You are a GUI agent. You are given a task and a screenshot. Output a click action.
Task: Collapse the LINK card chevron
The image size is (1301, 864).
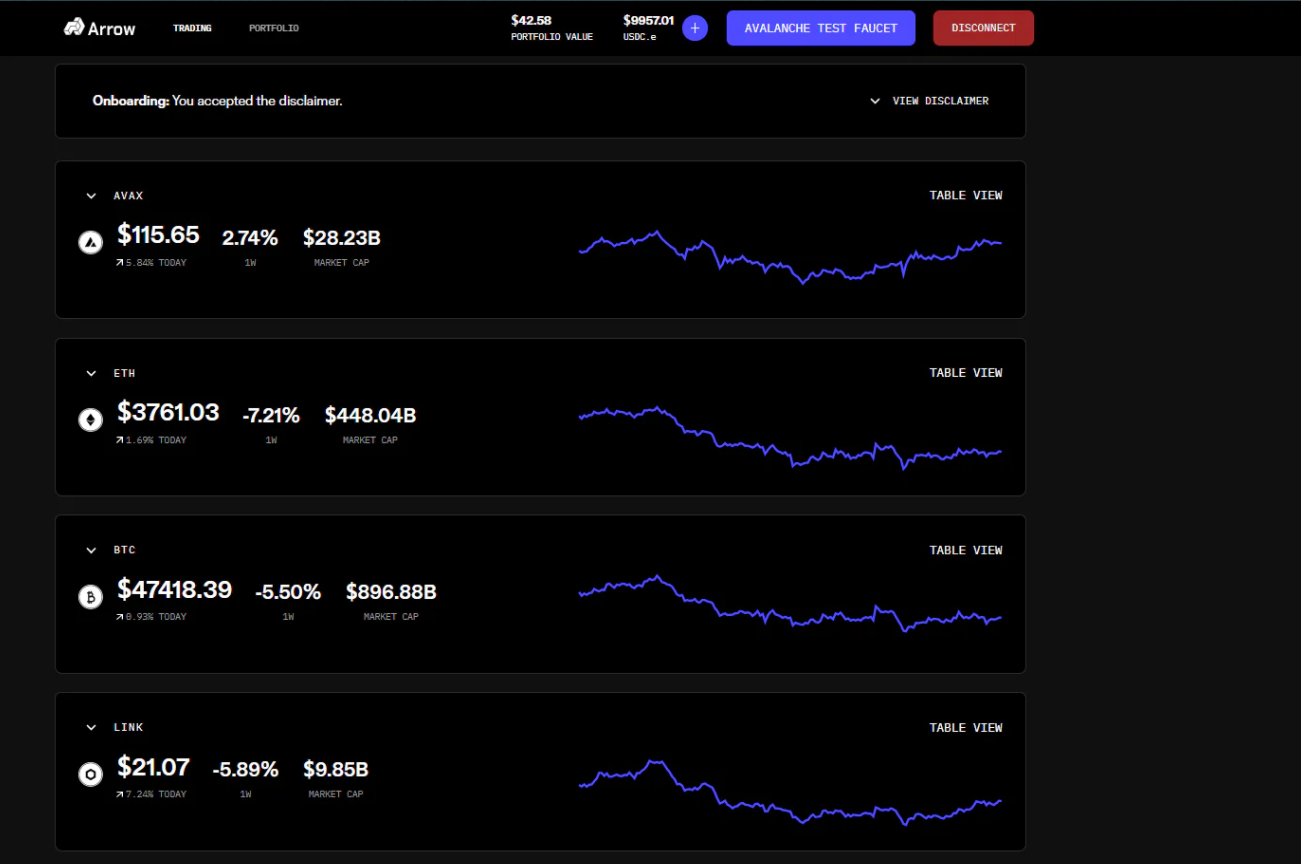coord(91,728)
